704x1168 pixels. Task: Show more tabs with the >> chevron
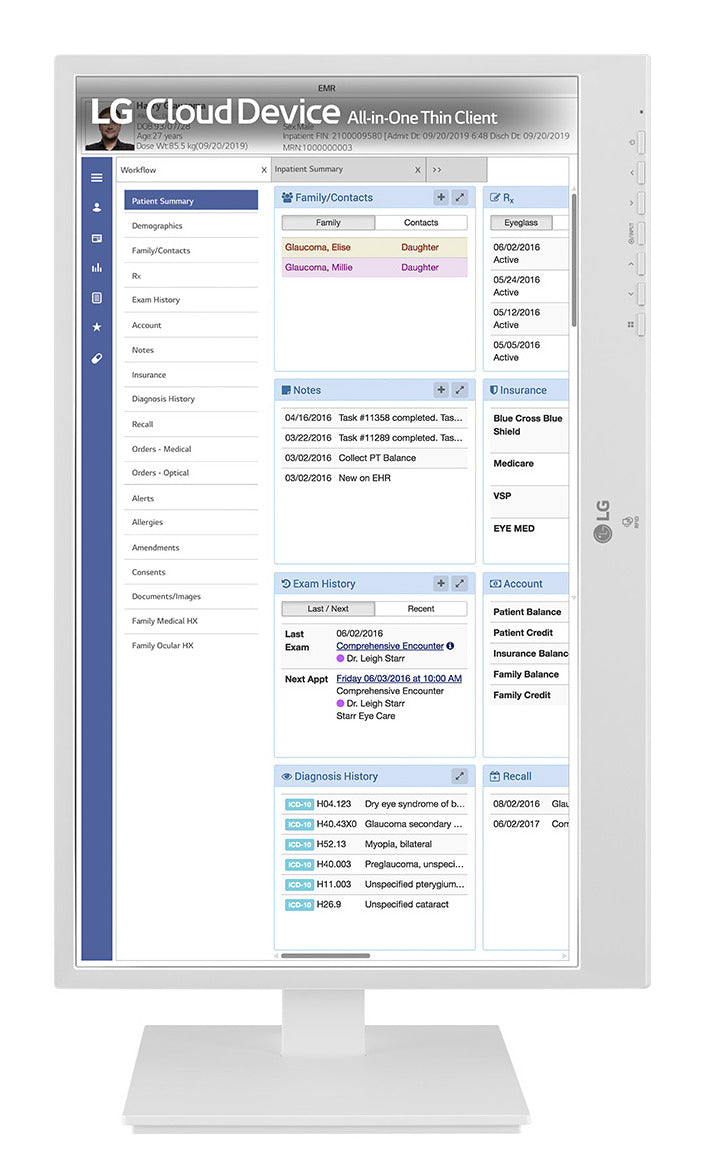click(x=437, y=170)
